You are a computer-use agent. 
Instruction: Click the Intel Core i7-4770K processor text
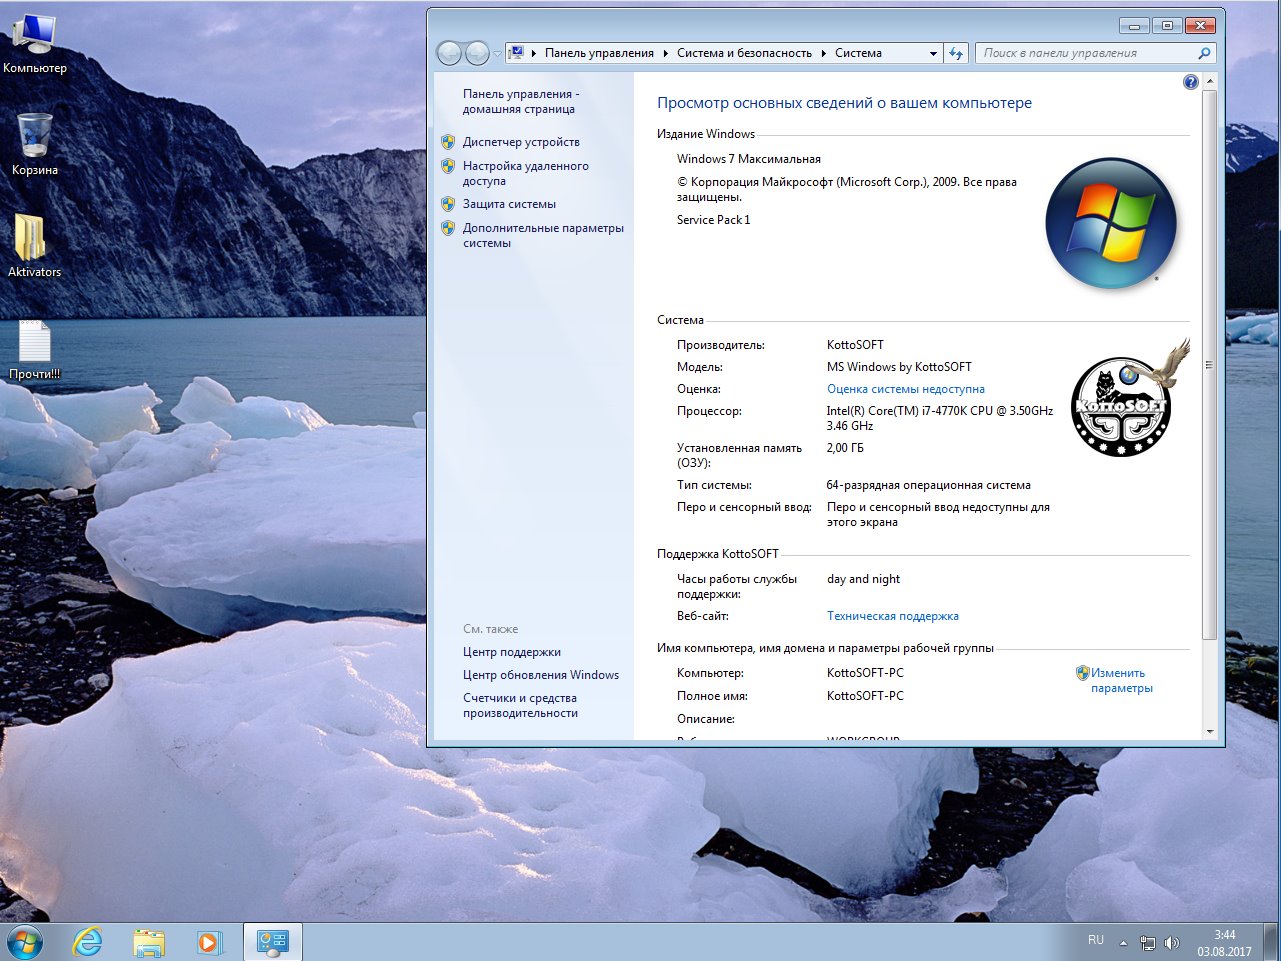click(x=939, y=418)
